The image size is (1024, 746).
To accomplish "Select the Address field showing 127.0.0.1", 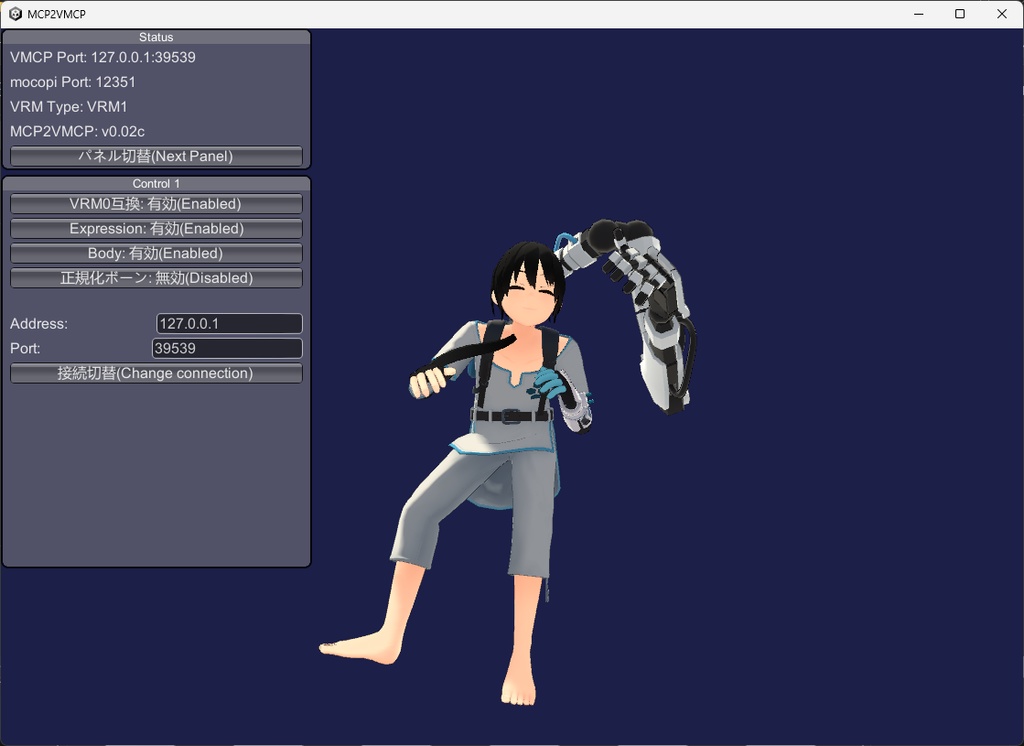I will (x=228, y=323).
